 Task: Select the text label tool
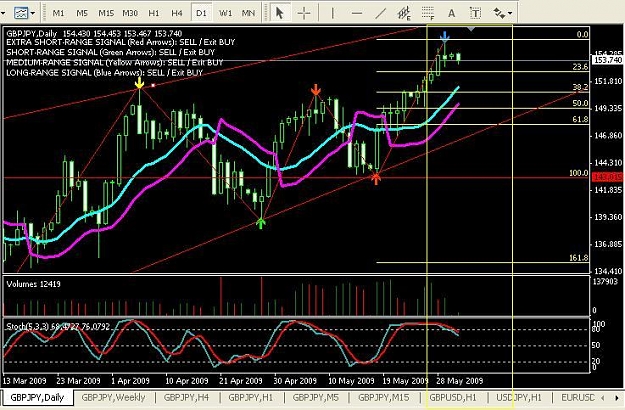coord(475,13)
